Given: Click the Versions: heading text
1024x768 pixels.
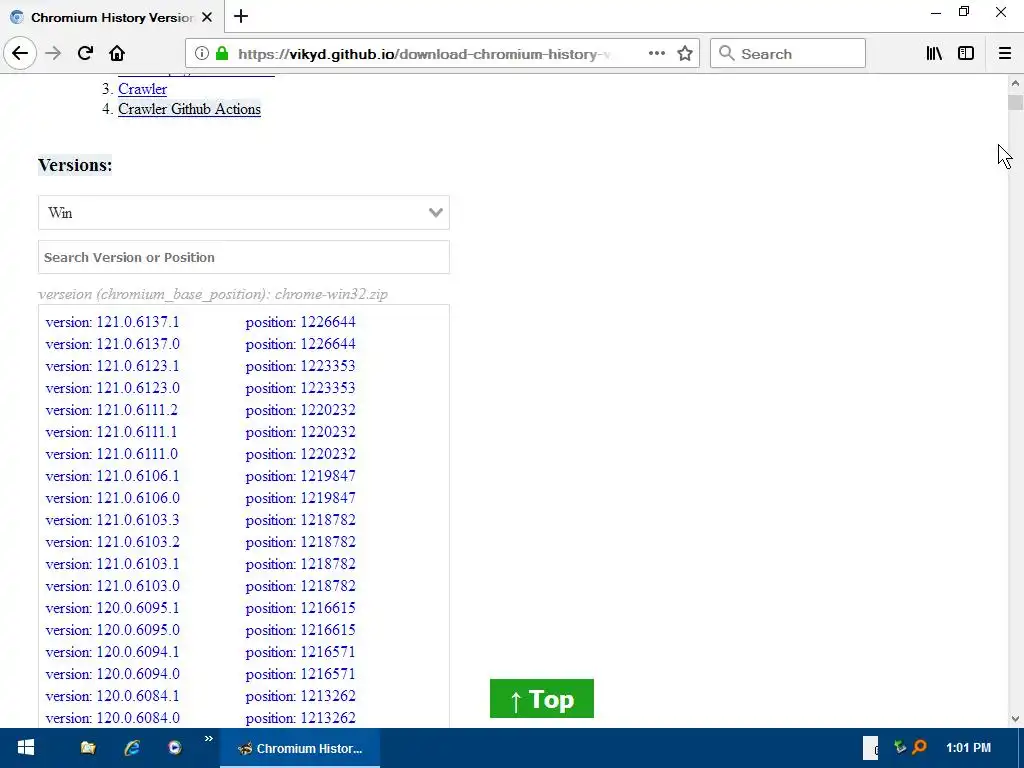Looking at the screenshot, I should point(75,165).
